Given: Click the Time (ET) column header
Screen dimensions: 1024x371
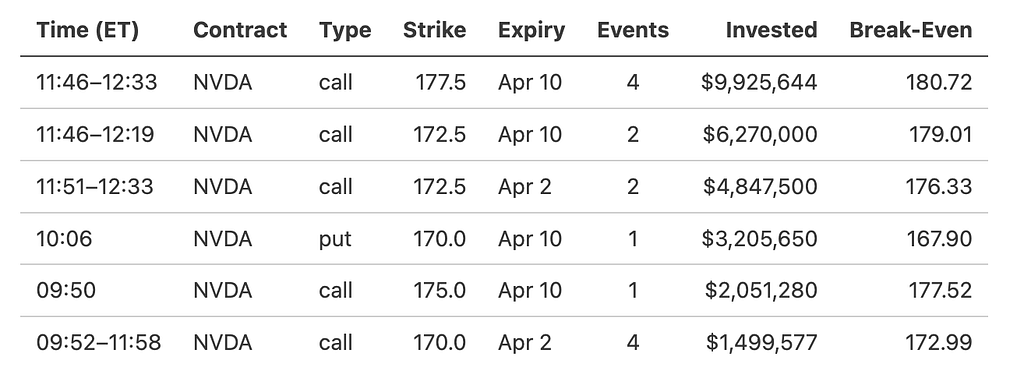Looking at the screenshot, I should pos(88,30).
